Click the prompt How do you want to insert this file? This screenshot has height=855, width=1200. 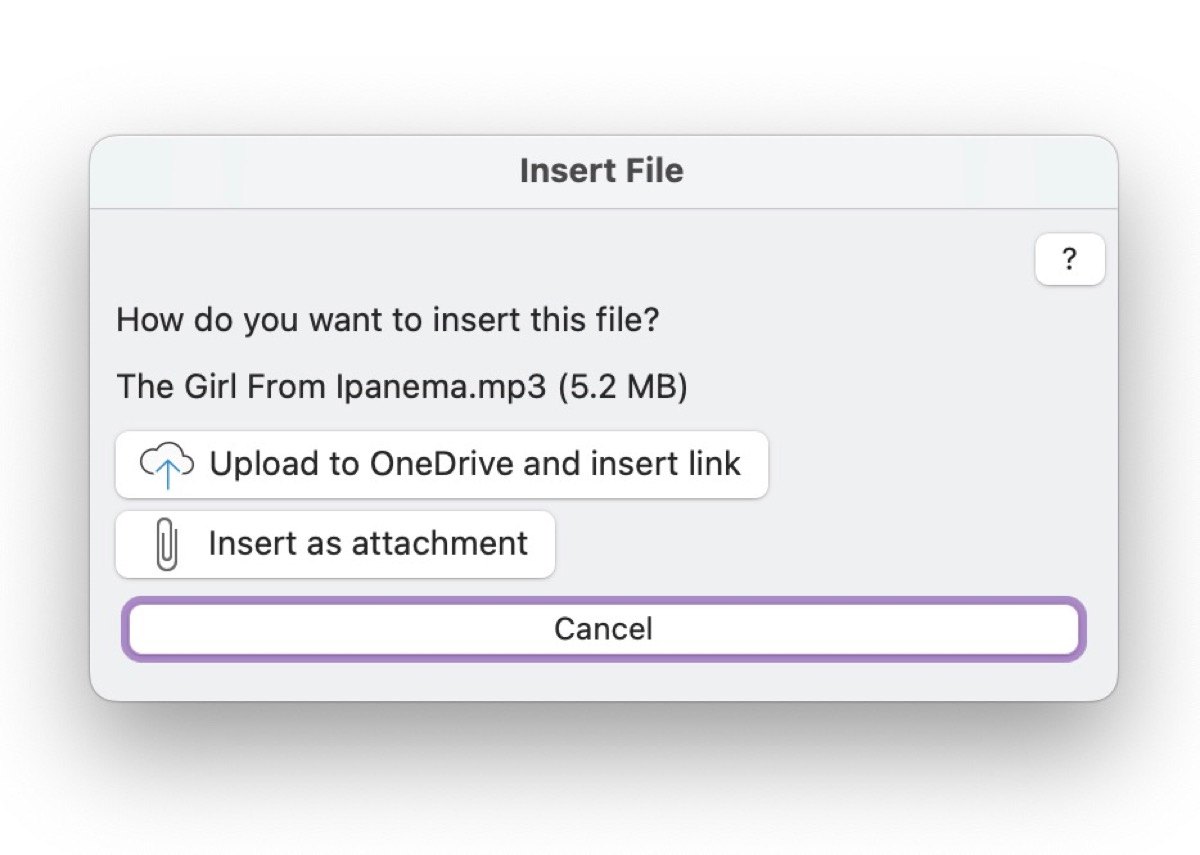coord(388,321)
